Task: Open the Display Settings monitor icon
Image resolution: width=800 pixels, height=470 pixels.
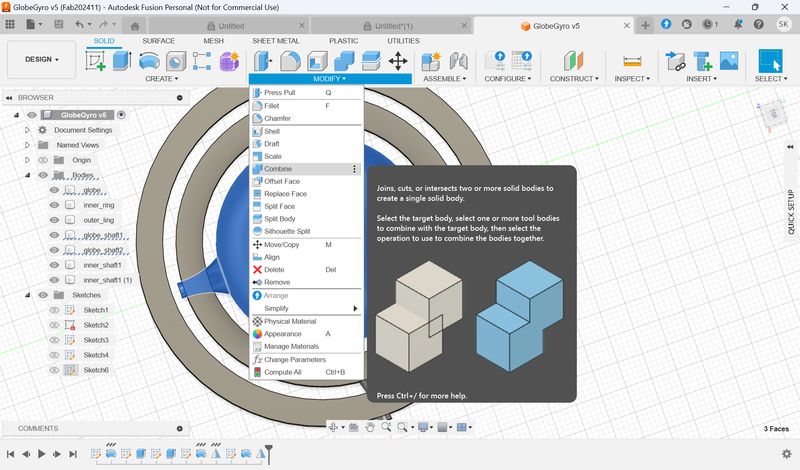Action: pyautogui.click(x=422, y=427)
